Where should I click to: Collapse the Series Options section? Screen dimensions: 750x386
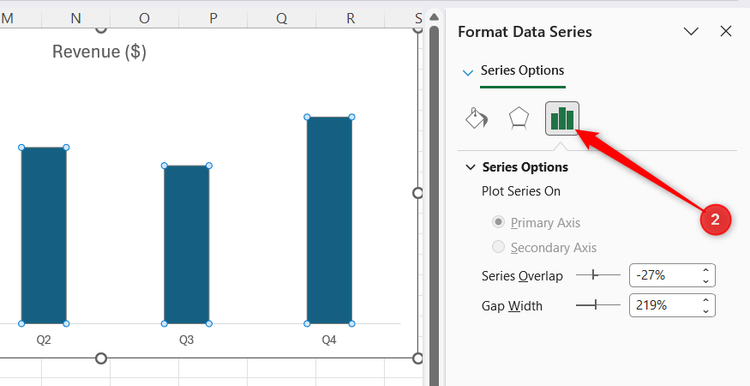point(471,167)
